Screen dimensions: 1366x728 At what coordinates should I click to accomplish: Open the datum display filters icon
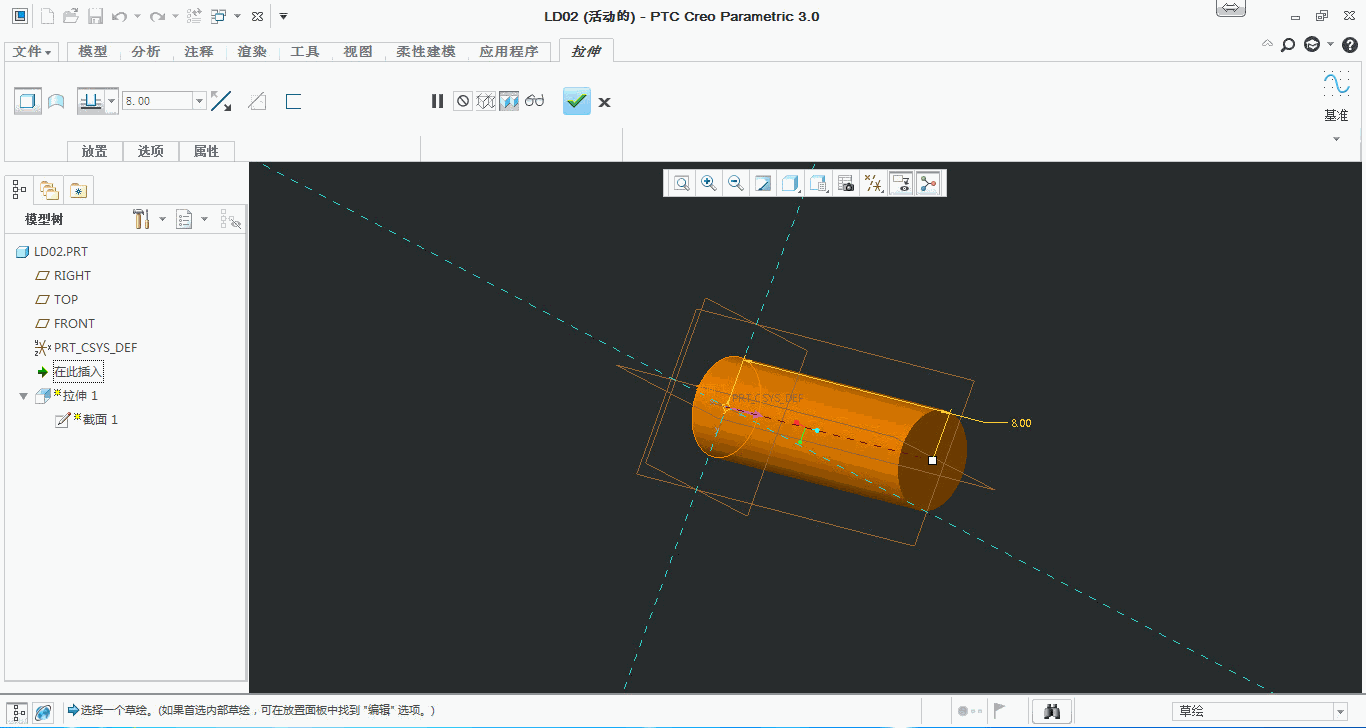(x=873, y=183)
